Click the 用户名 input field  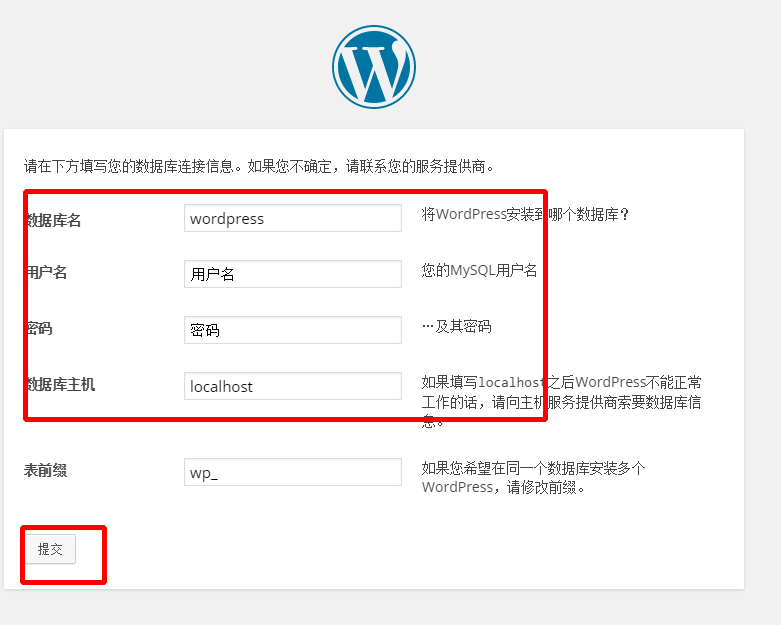point(293,274)
